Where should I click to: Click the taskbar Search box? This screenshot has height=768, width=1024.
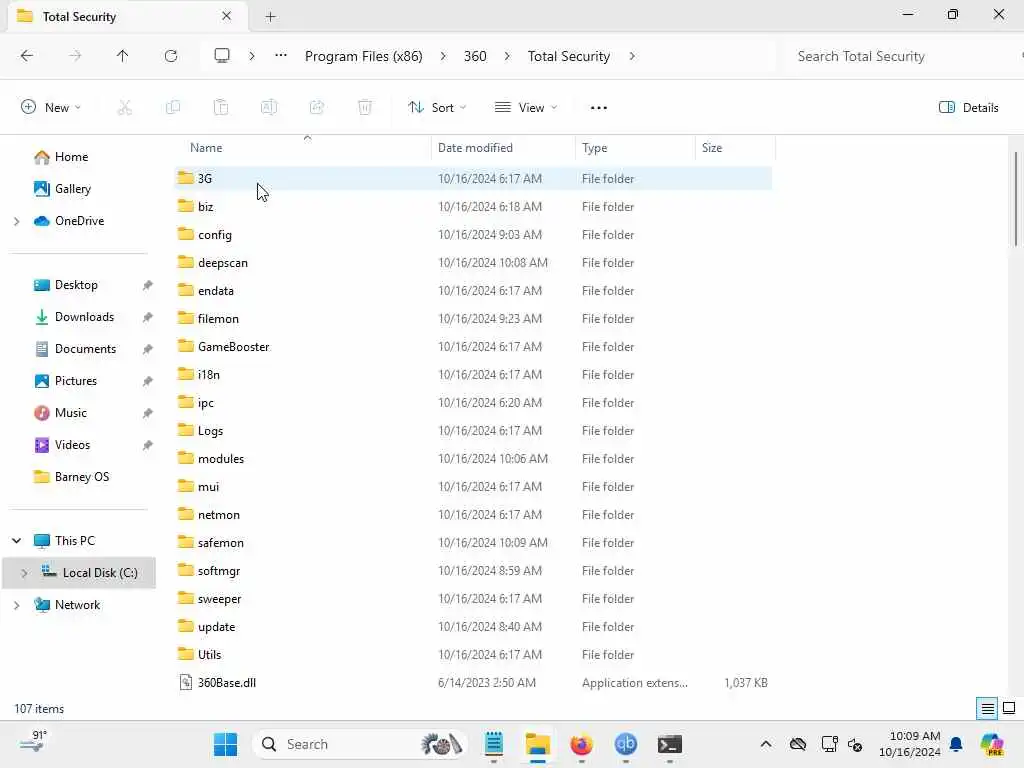359,744
